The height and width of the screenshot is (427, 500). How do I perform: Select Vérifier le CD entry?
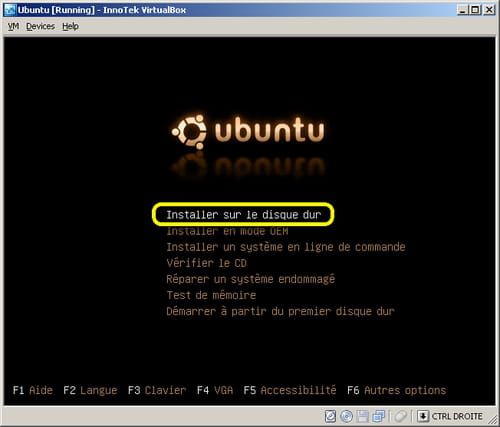pyautogui.click(x=206, y=263)
